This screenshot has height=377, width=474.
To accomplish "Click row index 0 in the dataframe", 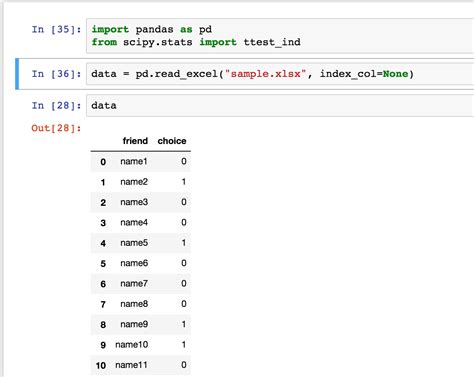I will 103,162.
